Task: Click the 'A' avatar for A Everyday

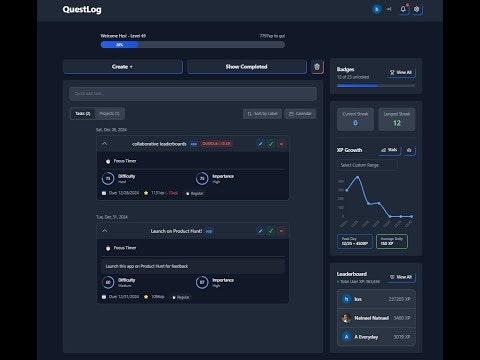Action: point(346,337)
